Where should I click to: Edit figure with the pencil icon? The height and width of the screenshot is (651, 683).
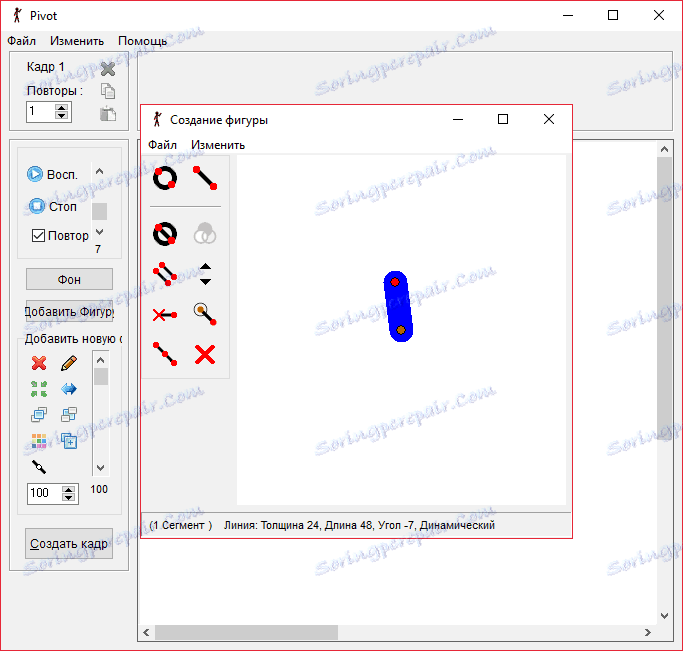pyautogui.click(x=69, y=363)
